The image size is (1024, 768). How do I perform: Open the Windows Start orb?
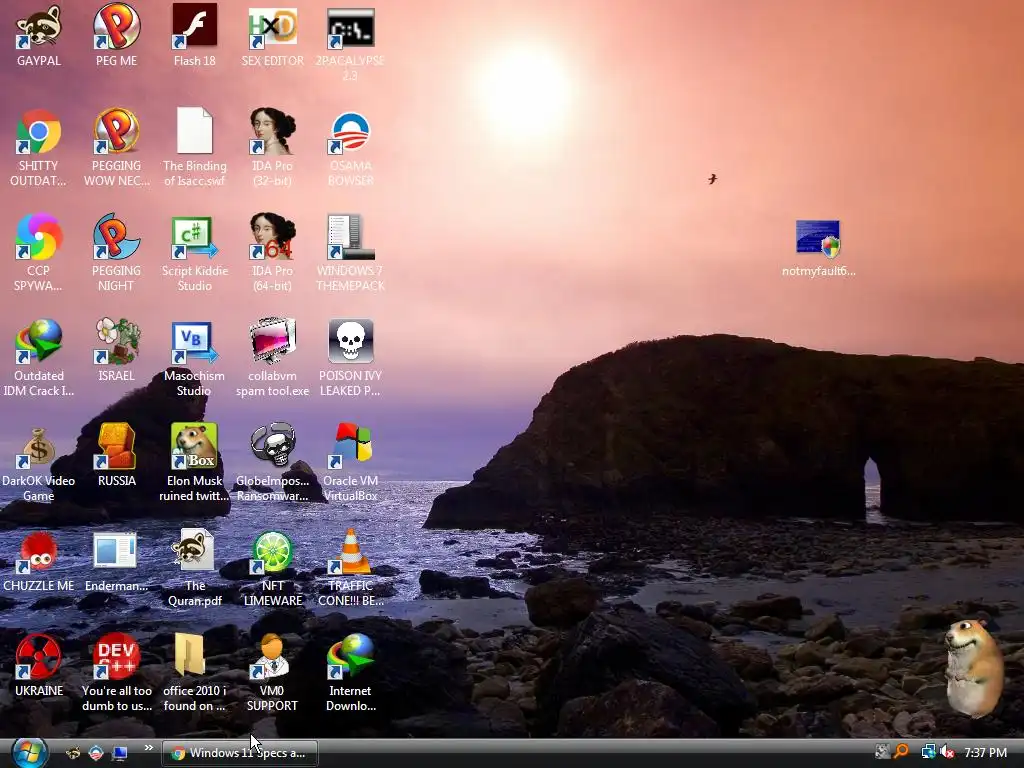28,753
